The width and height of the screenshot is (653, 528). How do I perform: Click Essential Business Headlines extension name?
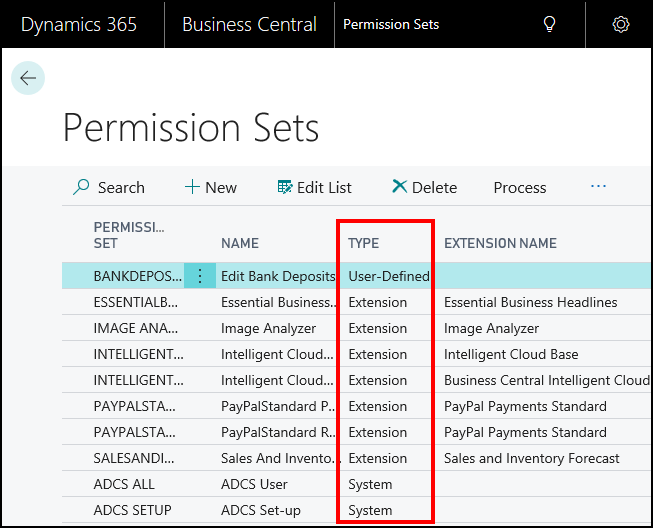click(x=531, y=302)
